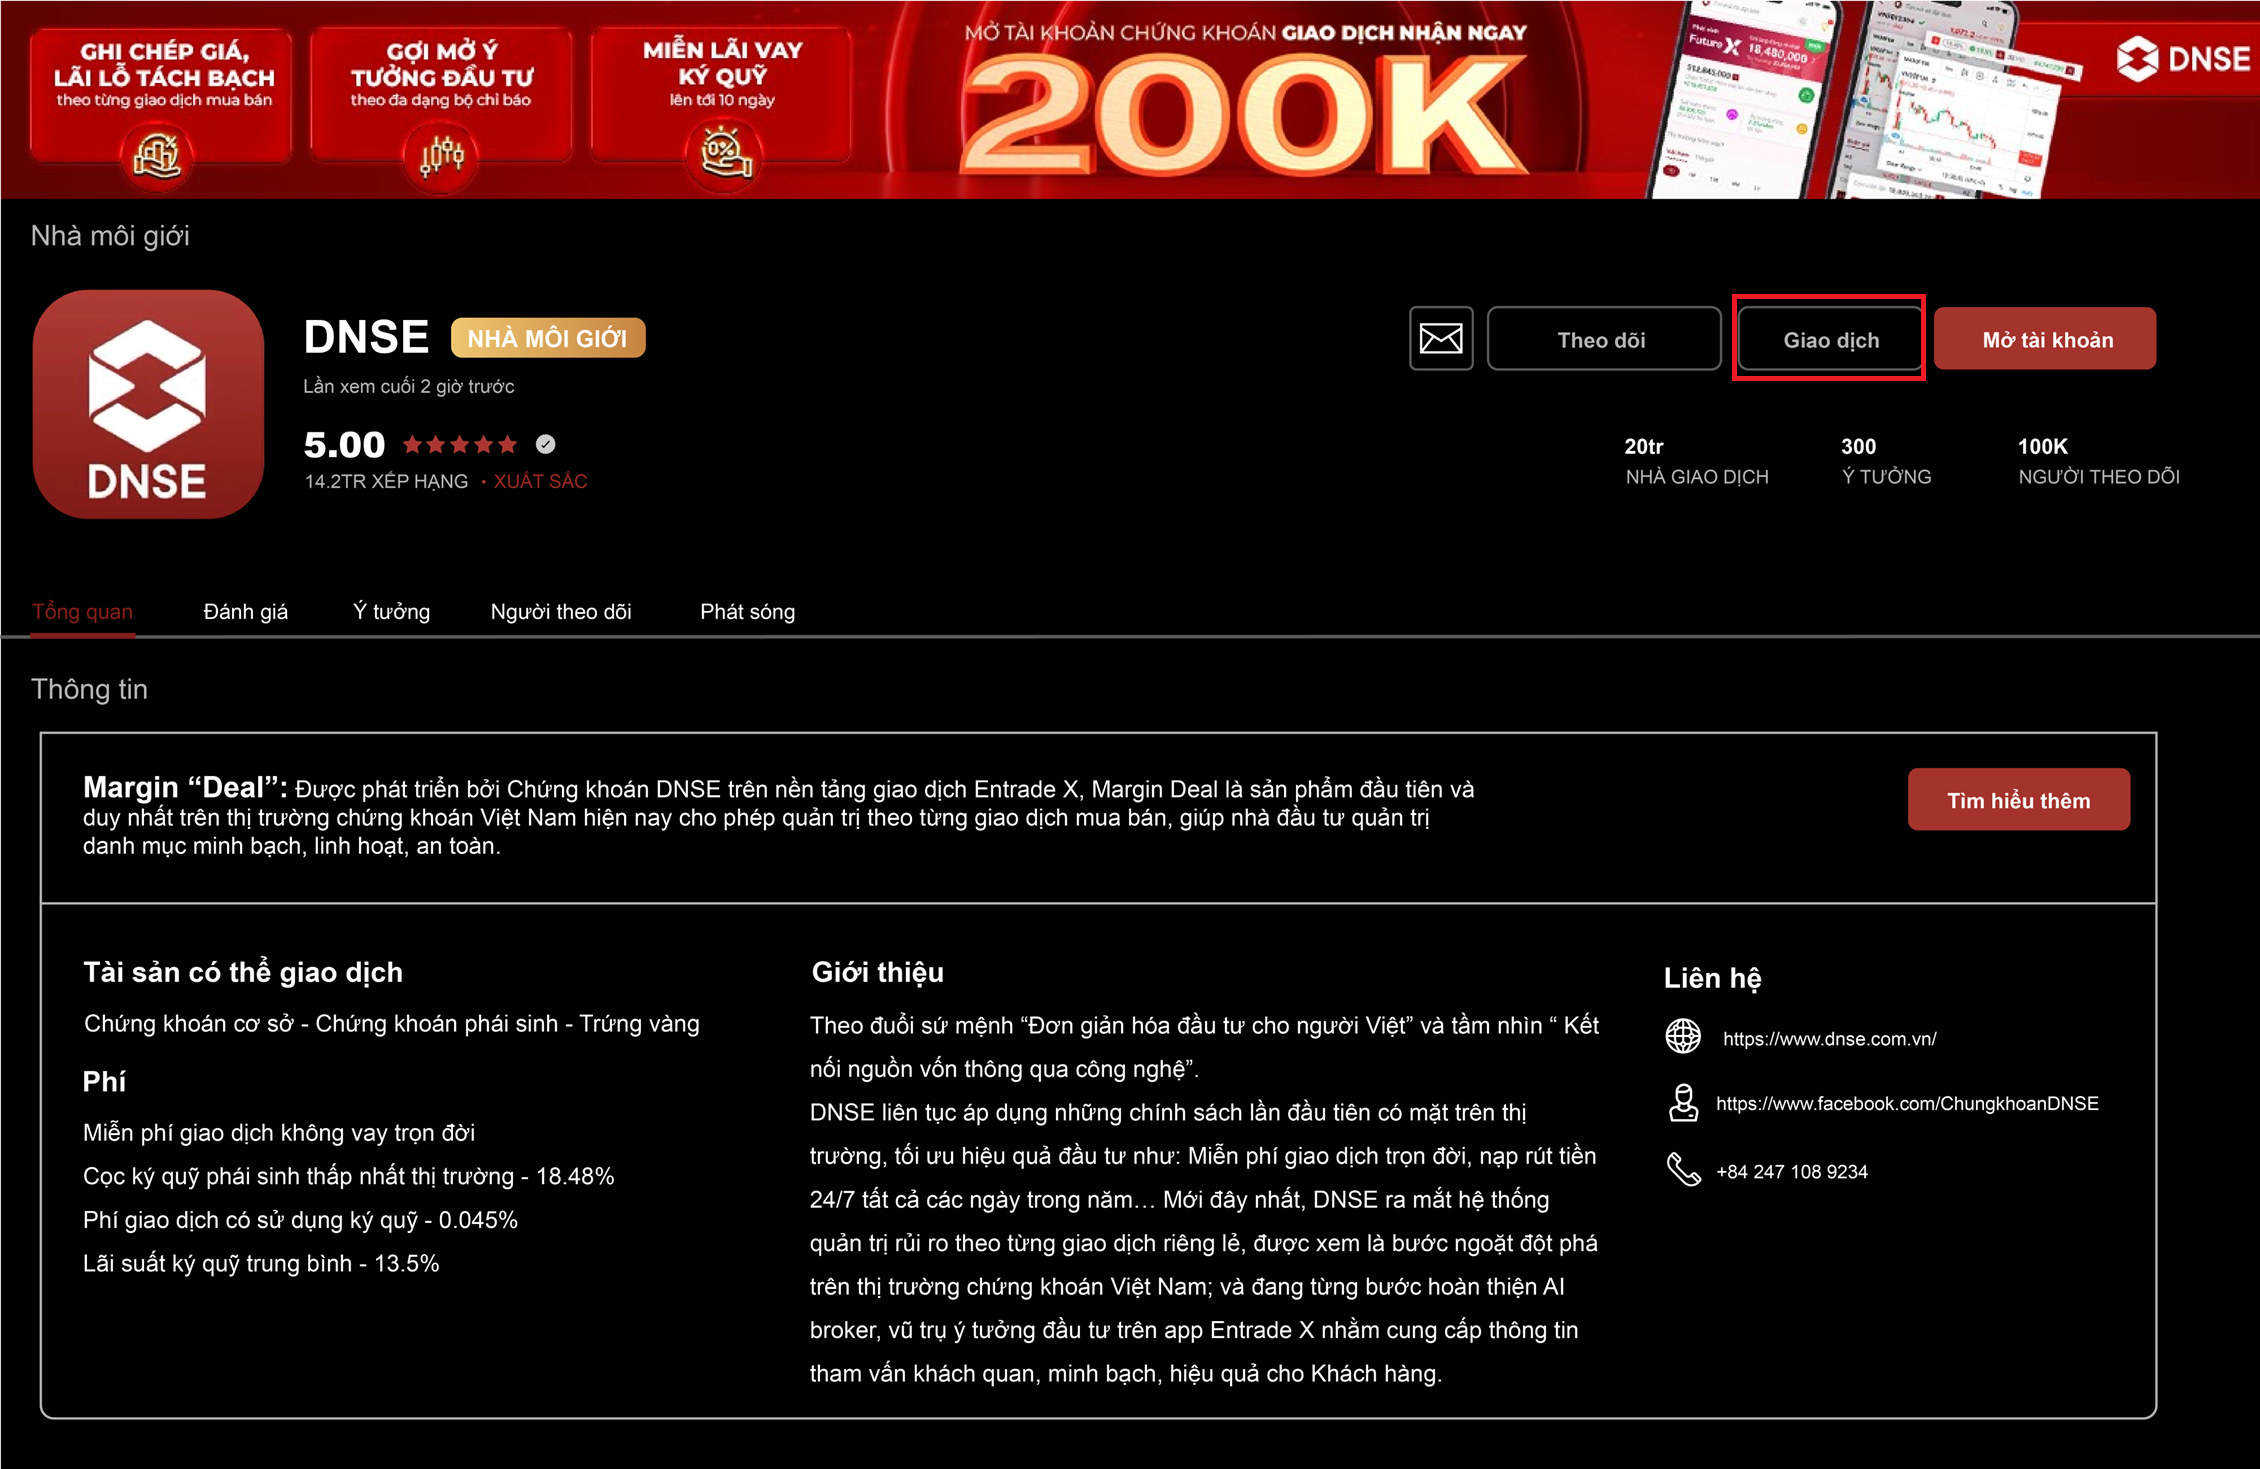
Task: Open the dnse.com.vn website link
Action: pyautogui.click(x=1829, y=1039)
